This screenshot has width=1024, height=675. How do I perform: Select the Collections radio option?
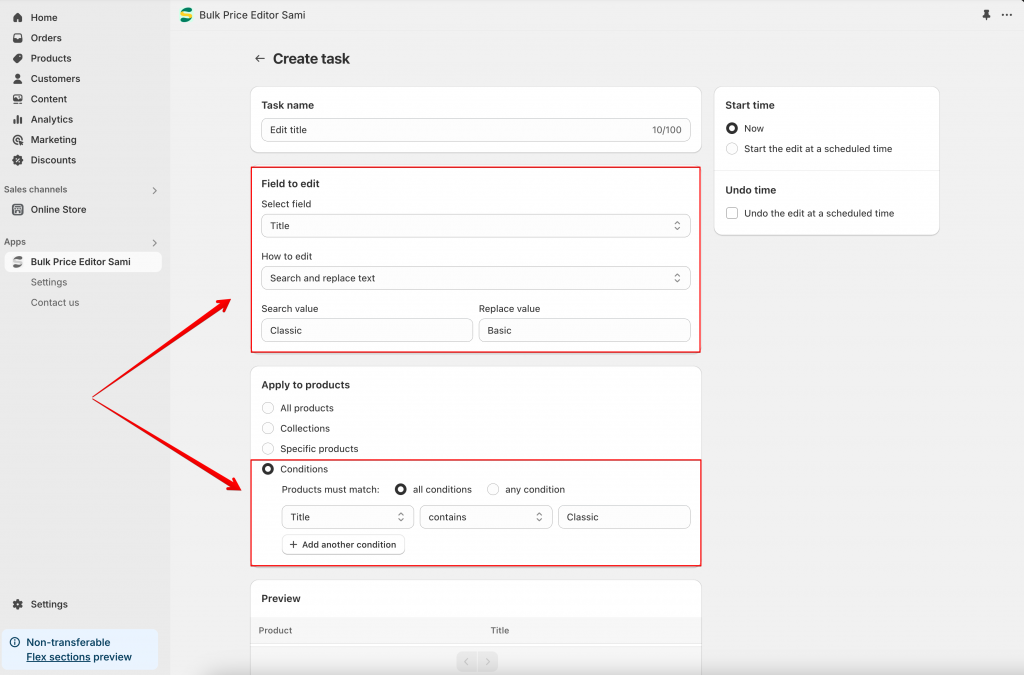pyautogui.click(x=268, y=428)
